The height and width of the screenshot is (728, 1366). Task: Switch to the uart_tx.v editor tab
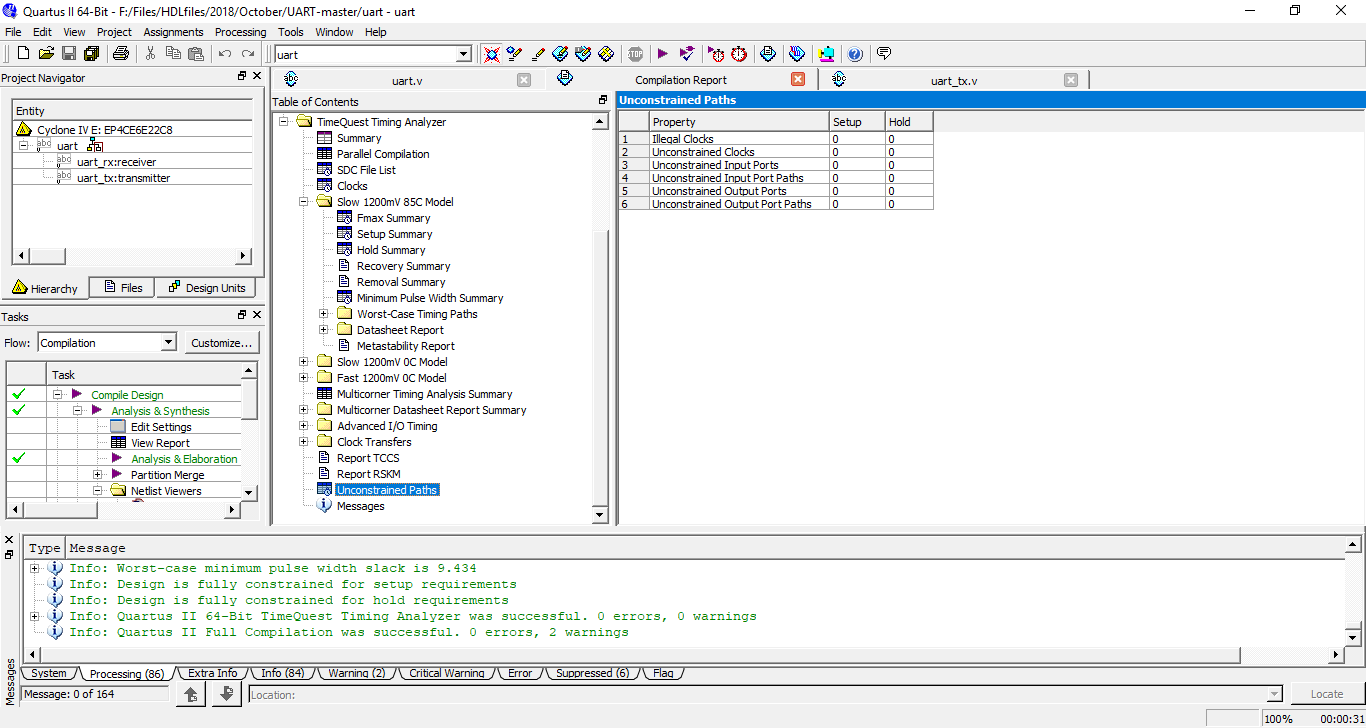pos(954,80)
